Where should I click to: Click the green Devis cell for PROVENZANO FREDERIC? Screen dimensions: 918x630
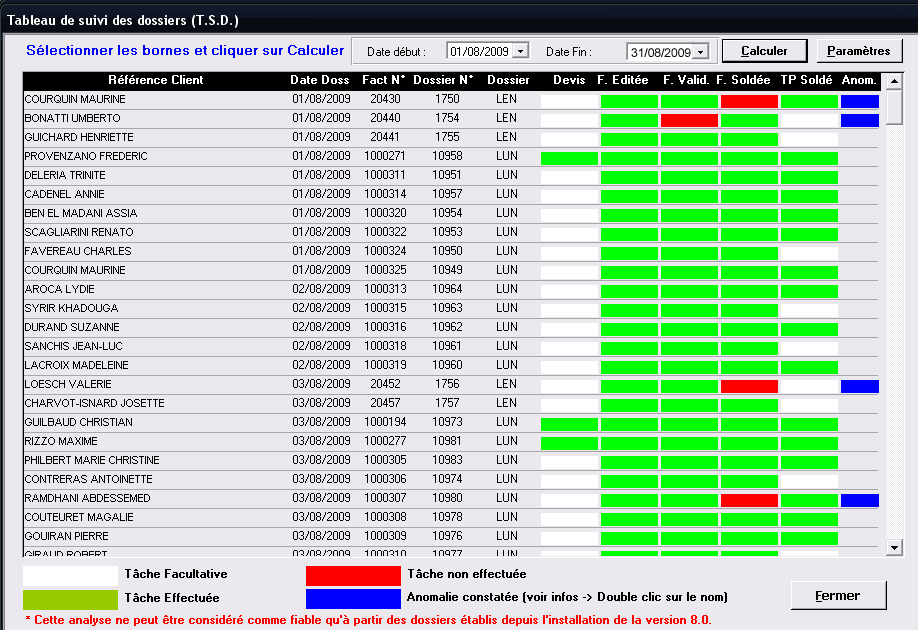[569, 158]
